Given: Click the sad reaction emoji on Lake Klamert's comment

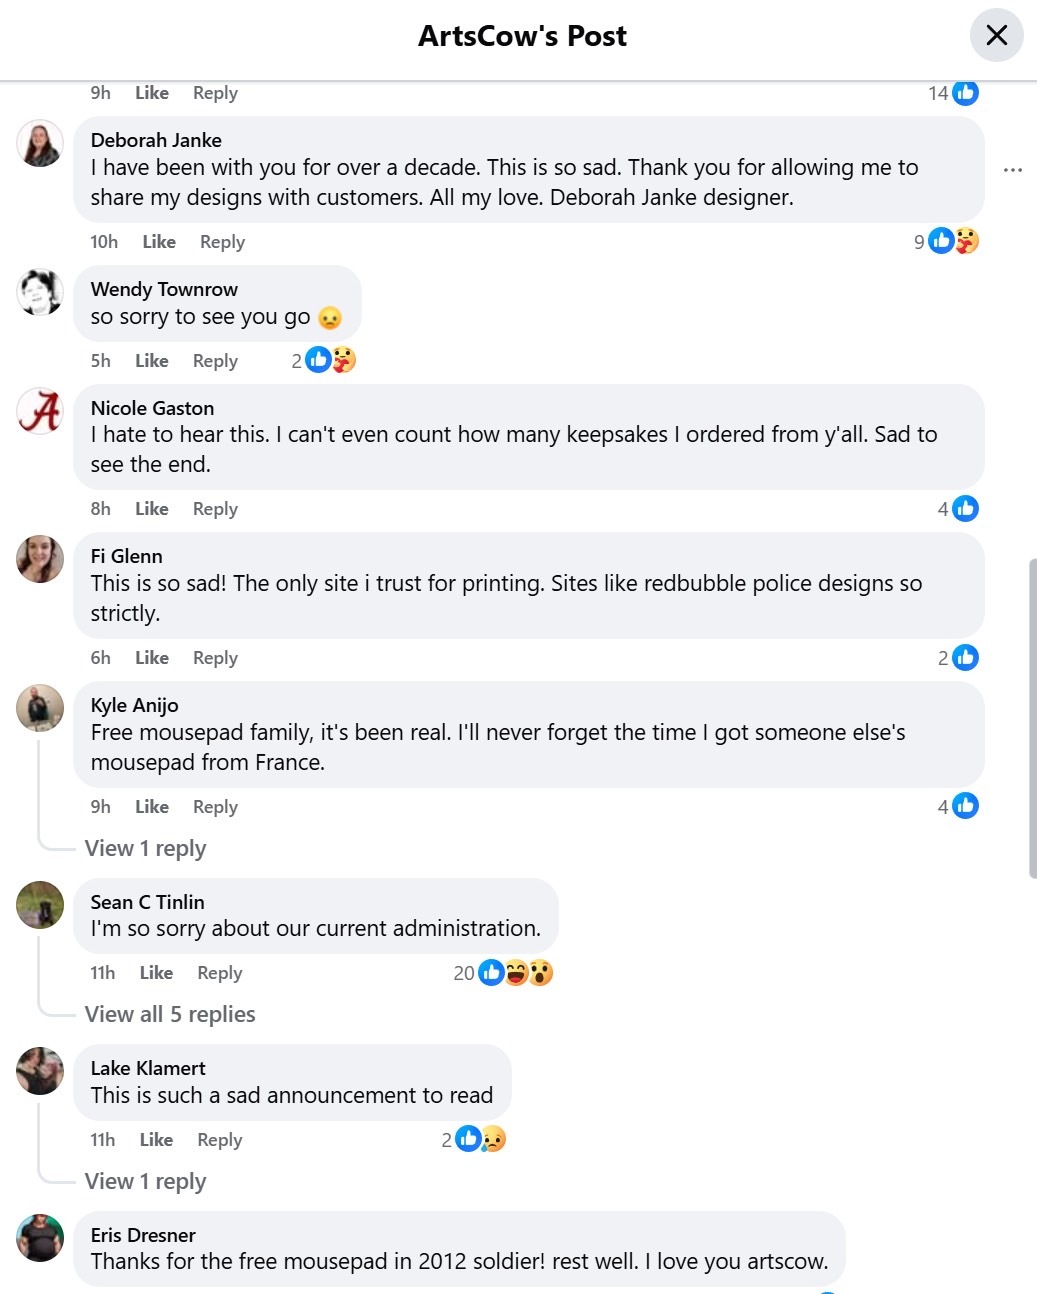Looking at the screenshot, I should coord(493,1139).
